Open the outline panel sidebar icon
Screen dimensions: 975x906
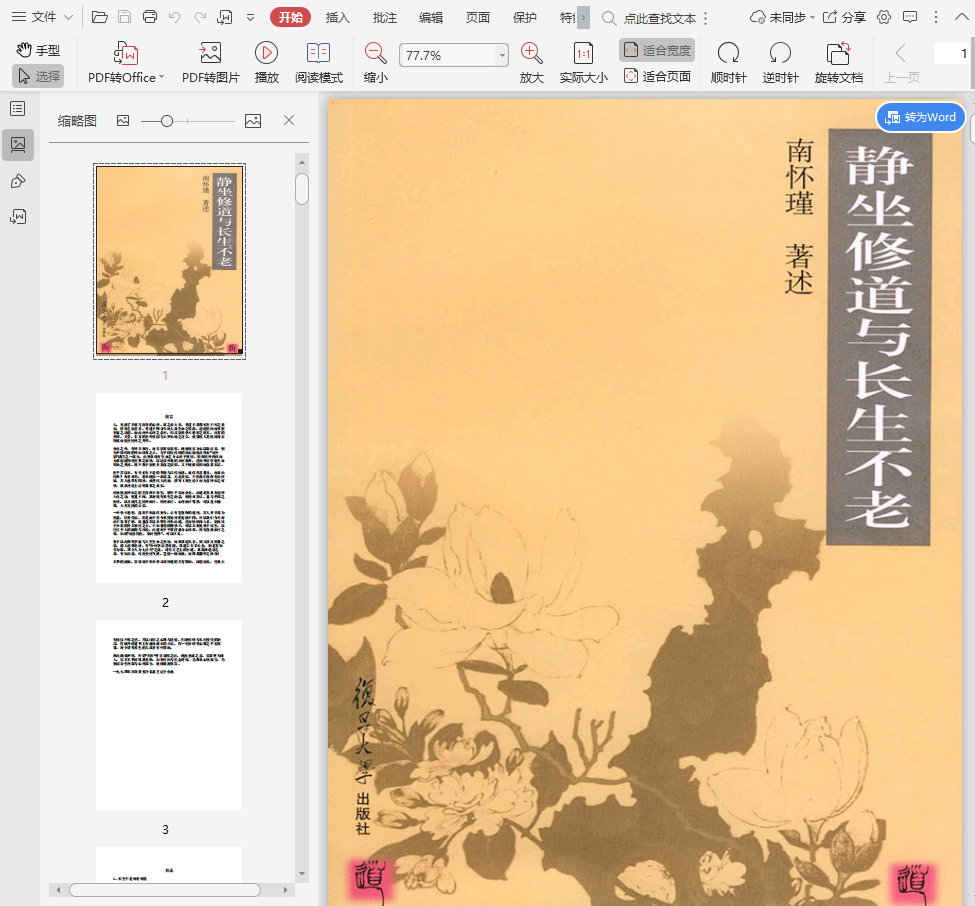(18, 109)
